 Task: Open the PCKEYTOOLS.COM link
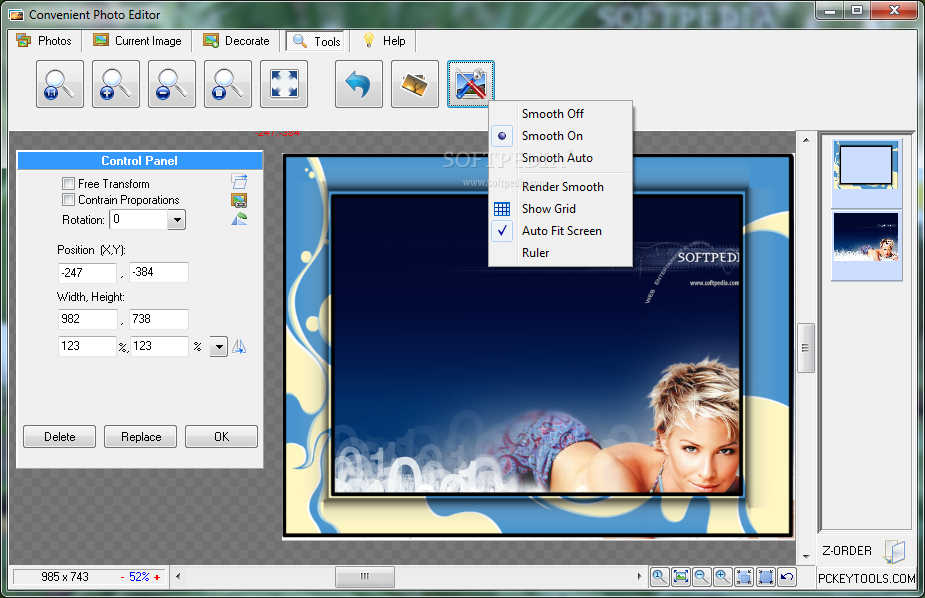[x=867, y=579]
